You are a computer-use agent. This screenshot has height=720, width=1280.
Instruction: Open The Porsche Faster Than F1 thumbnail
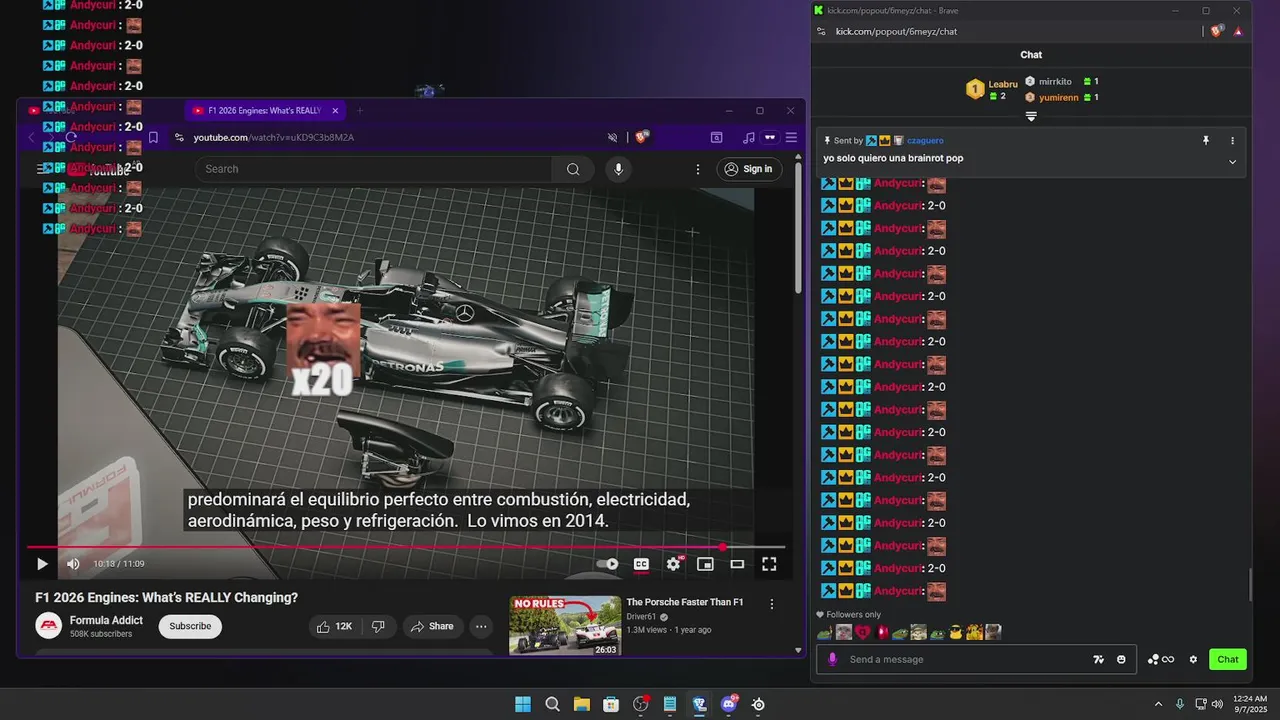565,626
